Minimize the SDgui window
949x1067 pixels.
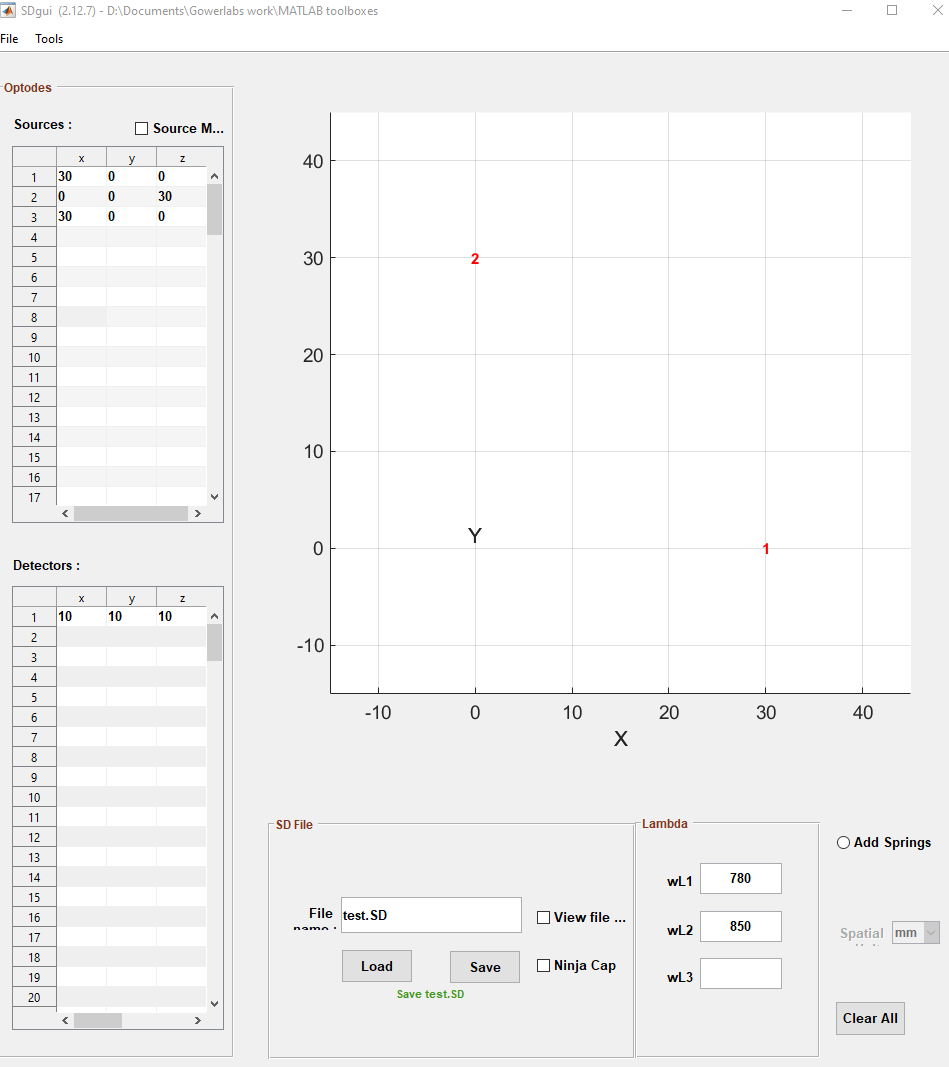tap(847, 10)
